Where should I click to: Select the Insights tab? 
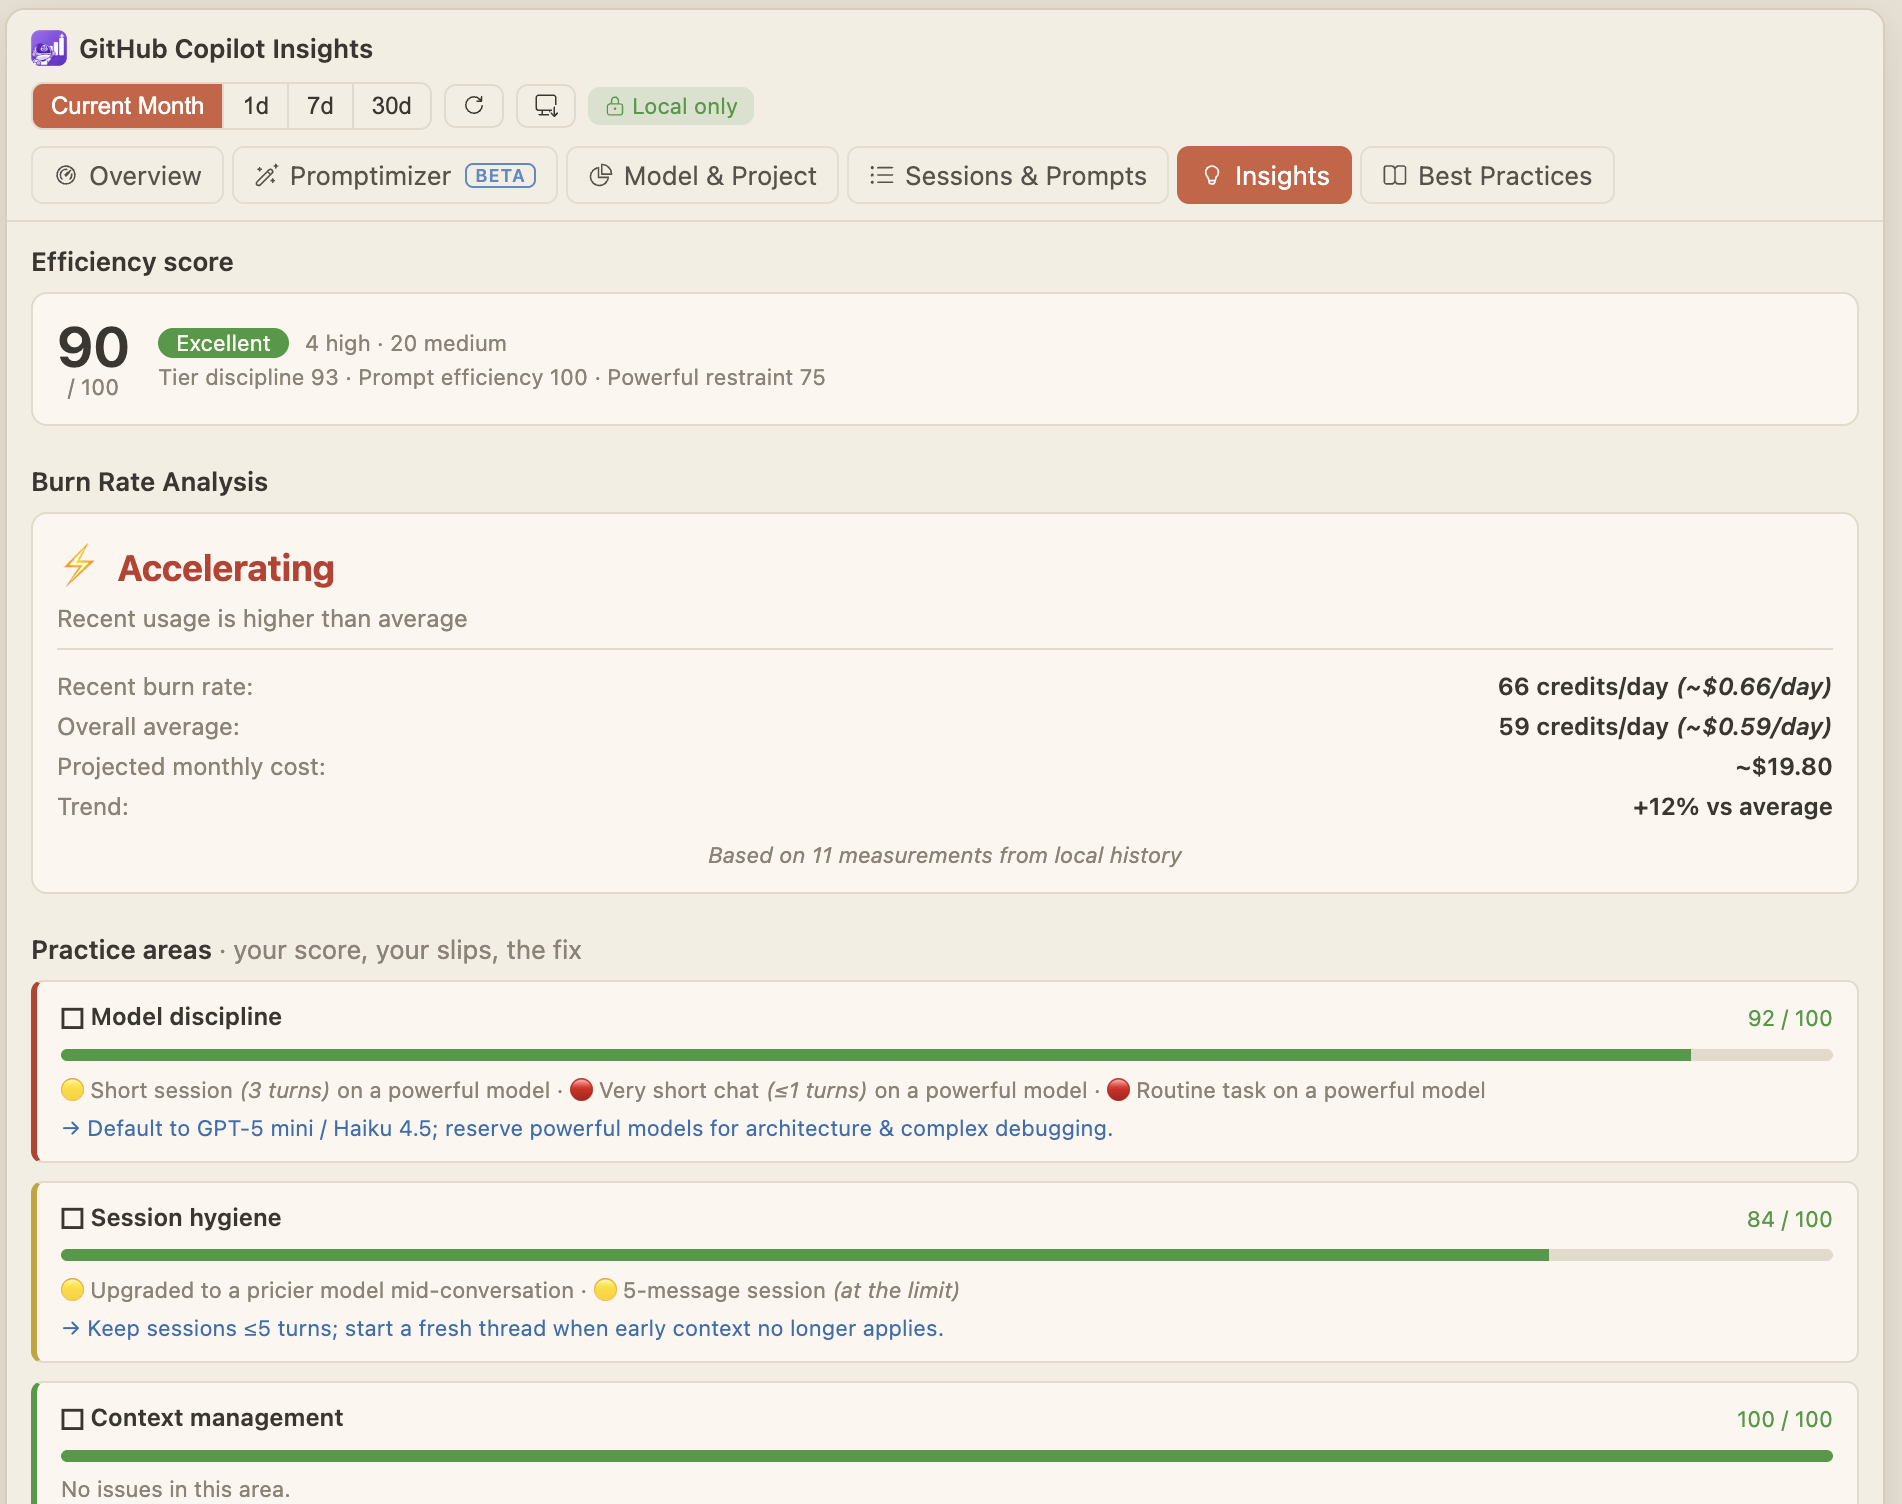[1264, 175]
